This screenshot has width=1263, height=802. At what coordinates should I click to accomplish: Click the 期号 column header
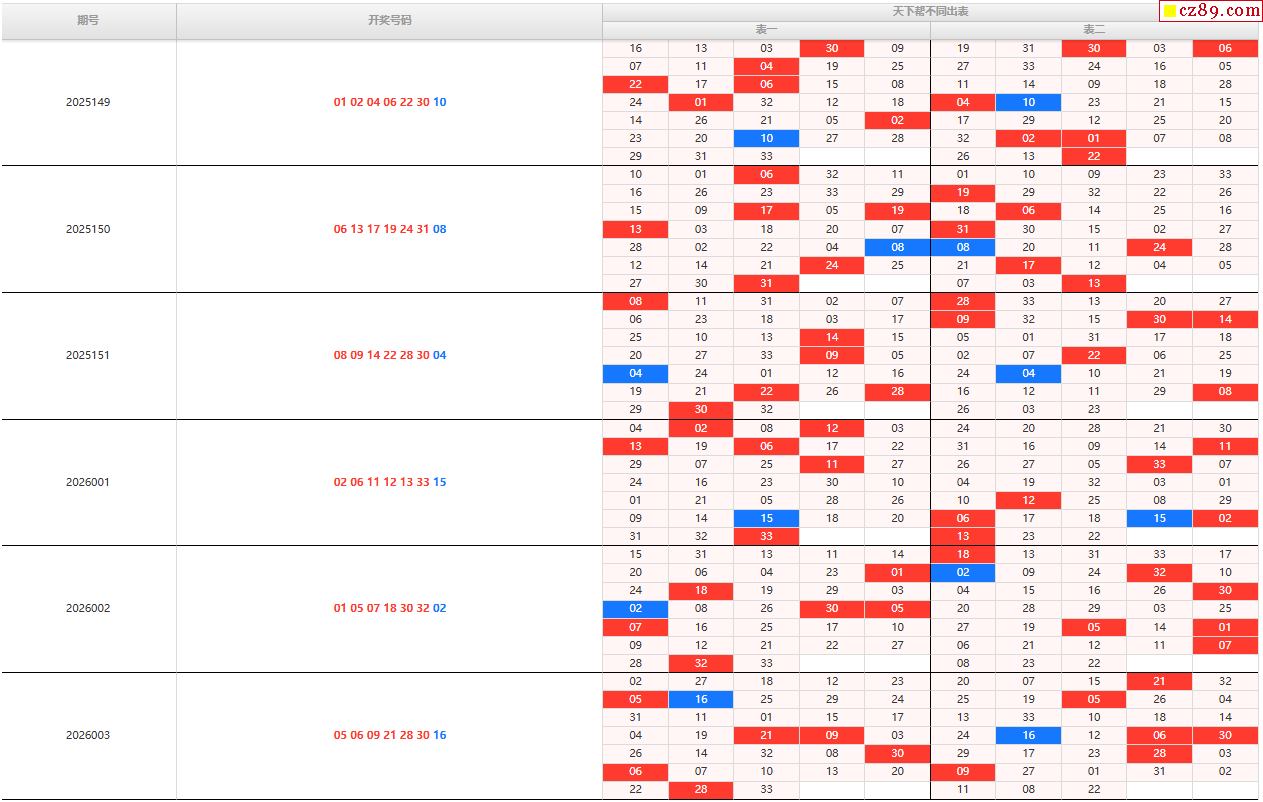point(88,20)
